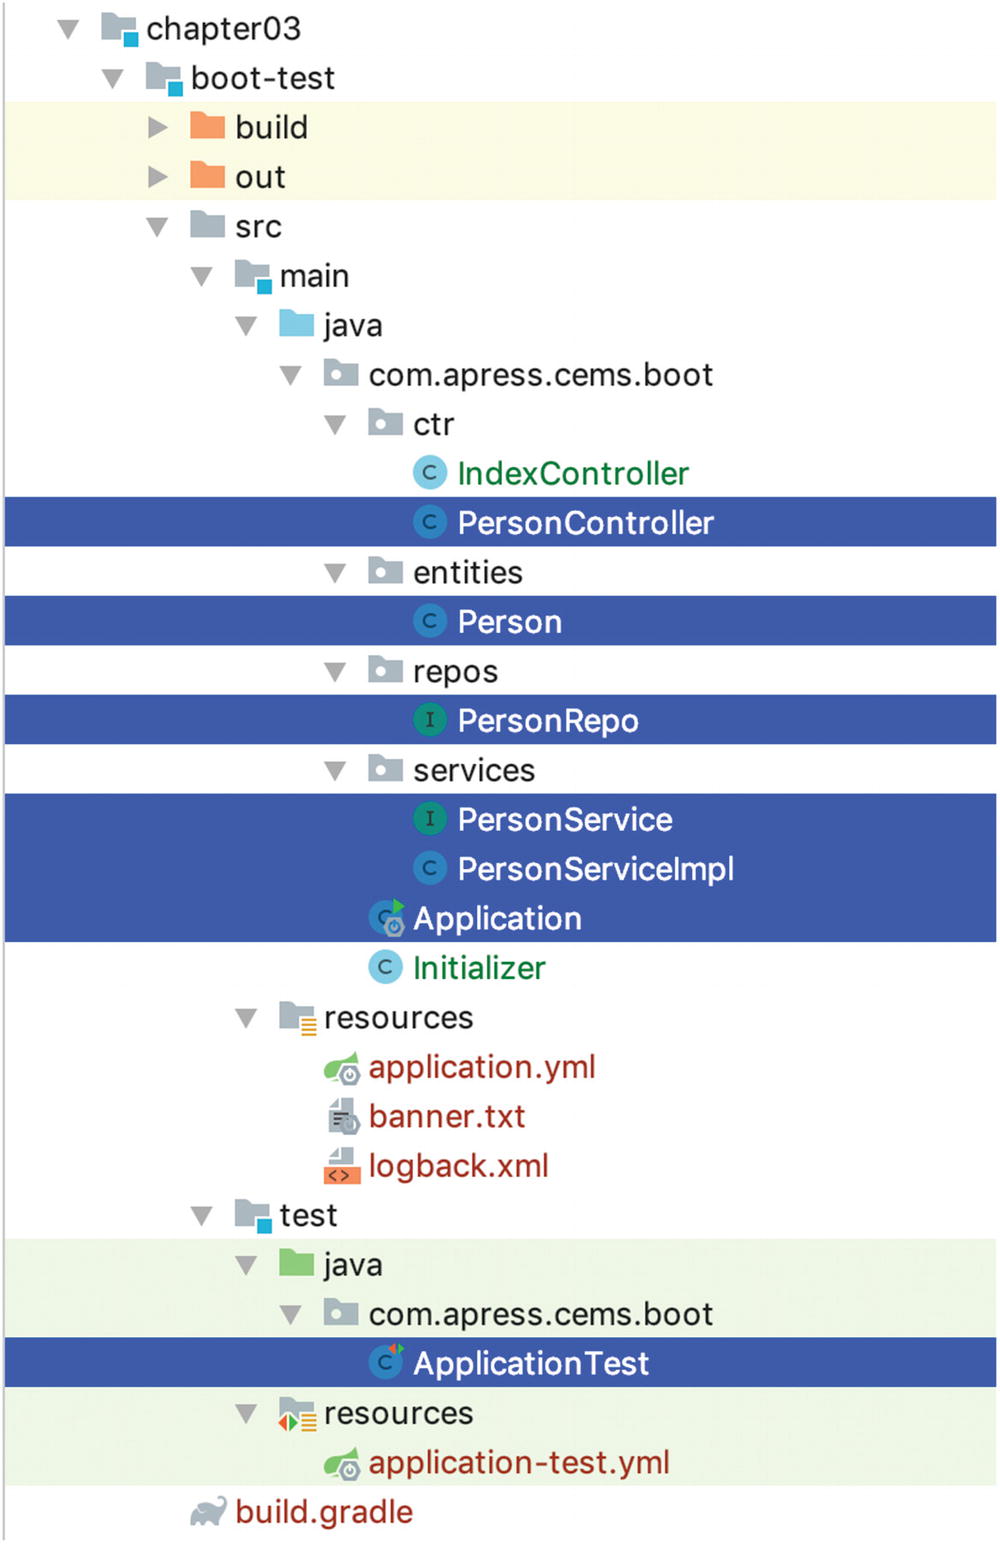Click the PersonRepo interface icon
The width and height of the screenshot is (1000, 1544).
click(429, 720)
